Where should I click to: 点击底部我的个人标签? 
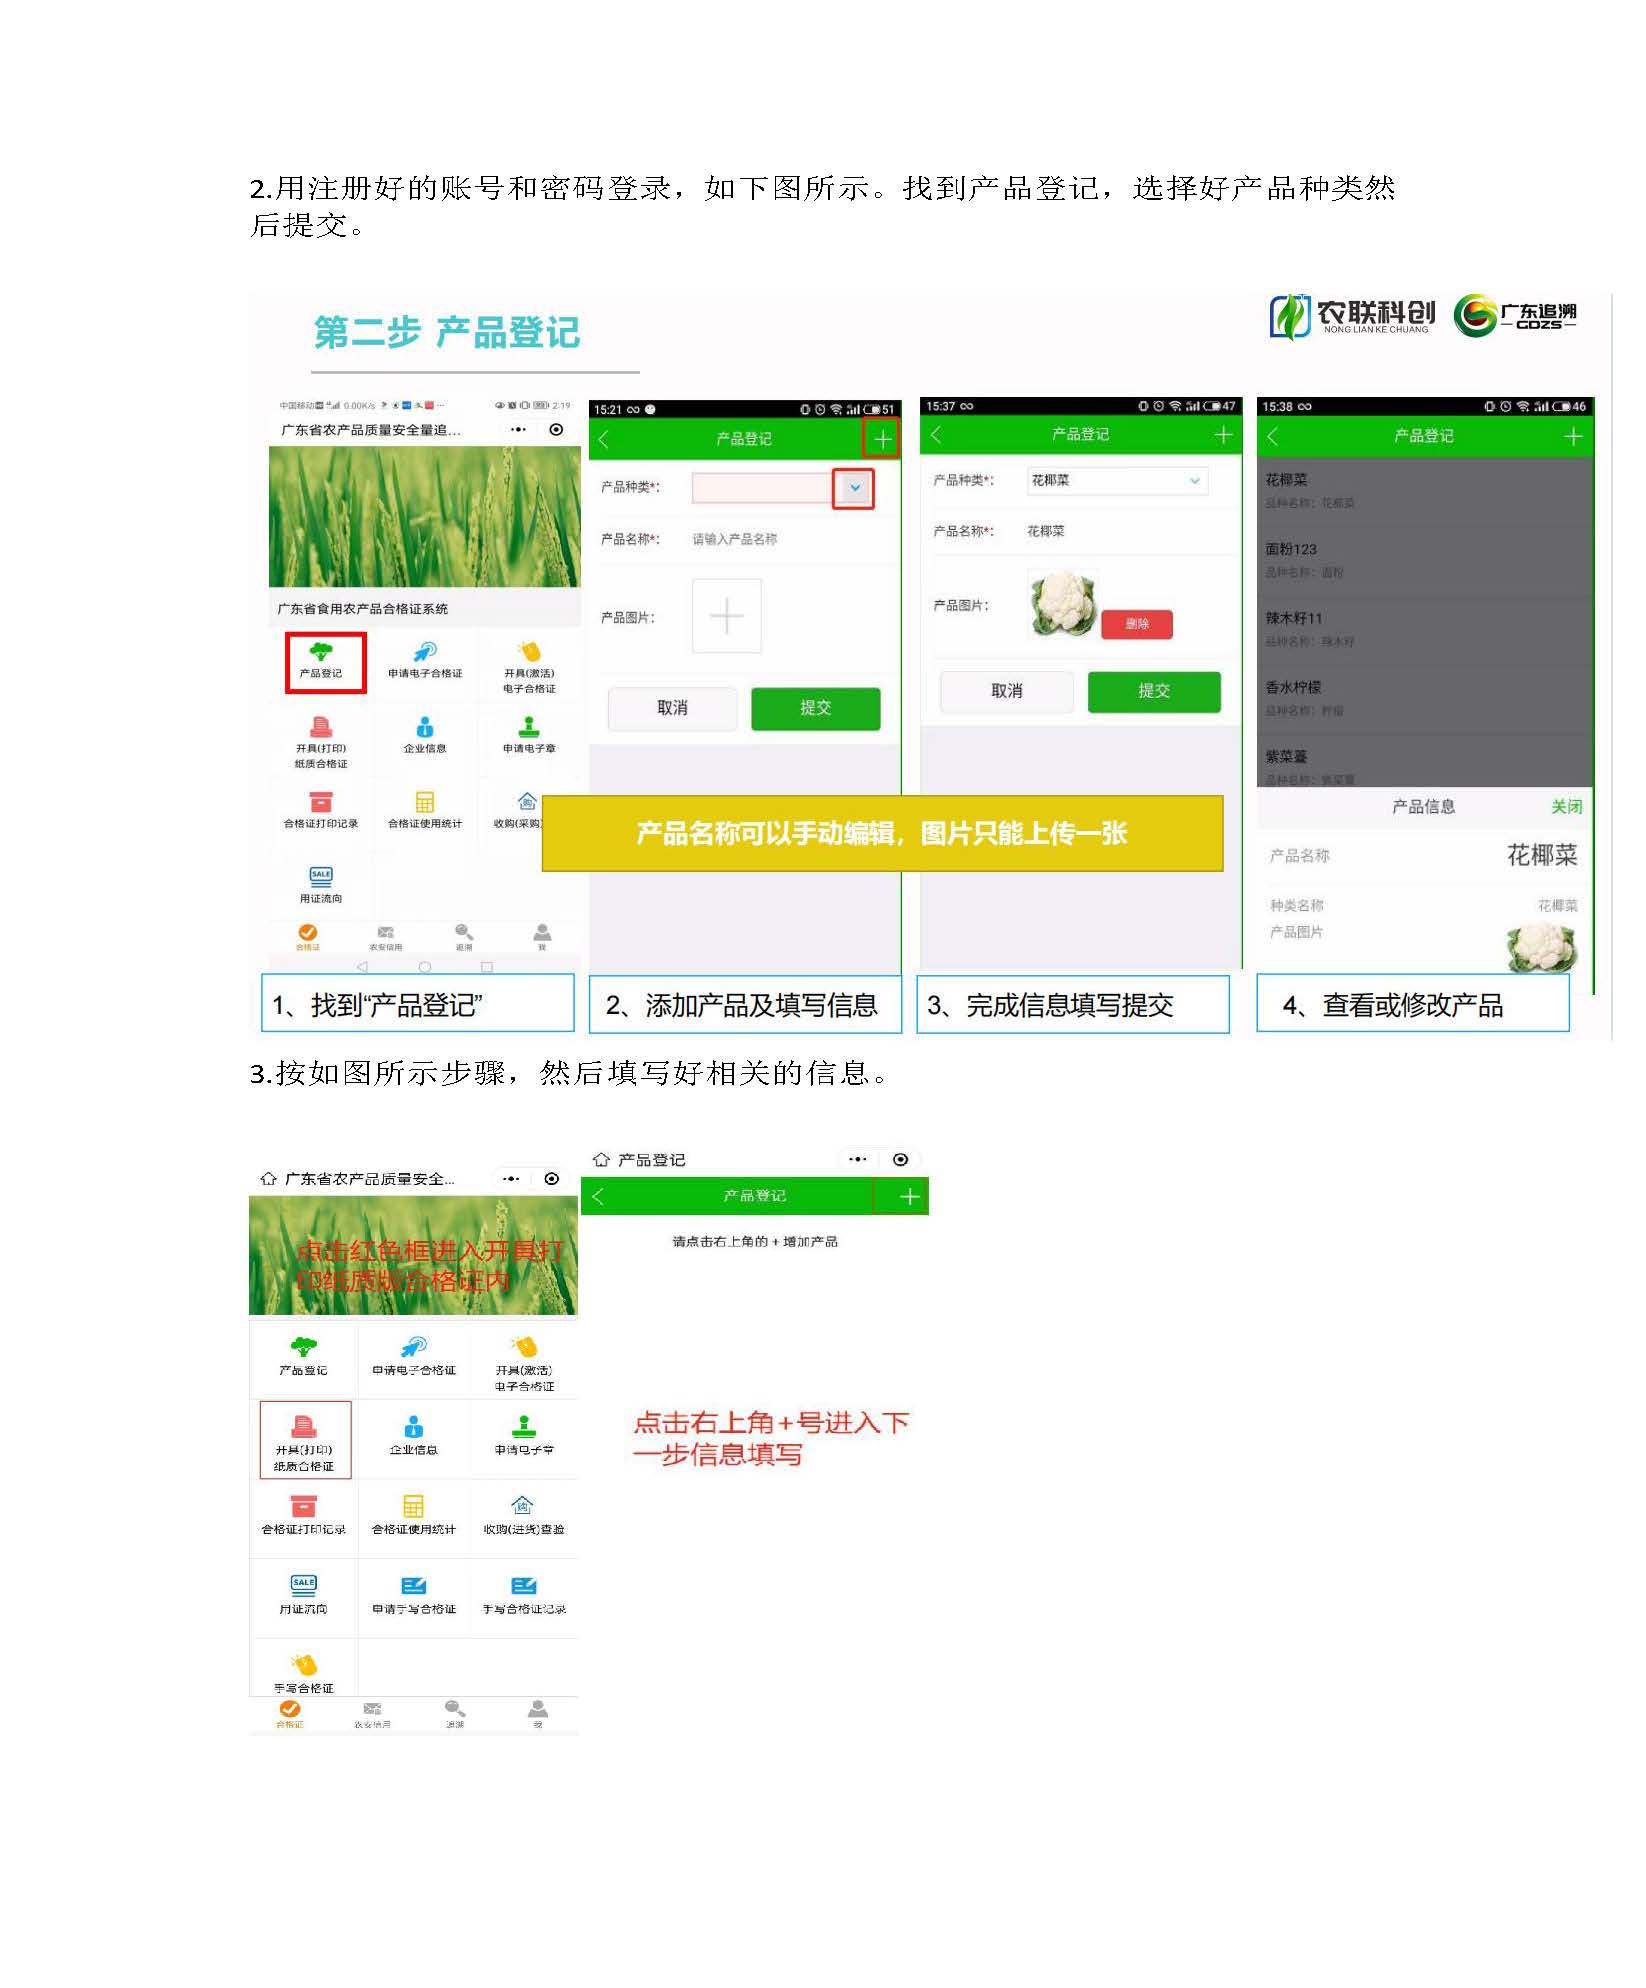click(x=538, y=1712)
